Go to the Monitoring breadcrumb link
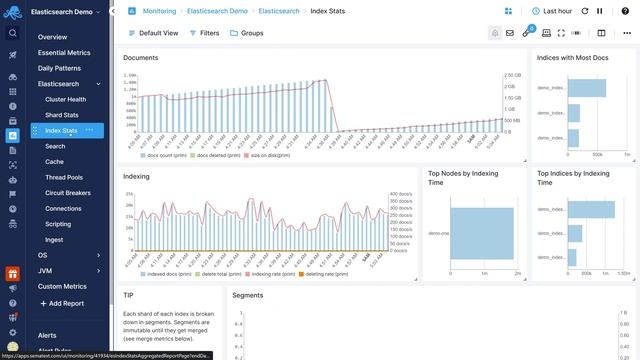The width and height of the screenshot is (640, 360). pos(159,11)
